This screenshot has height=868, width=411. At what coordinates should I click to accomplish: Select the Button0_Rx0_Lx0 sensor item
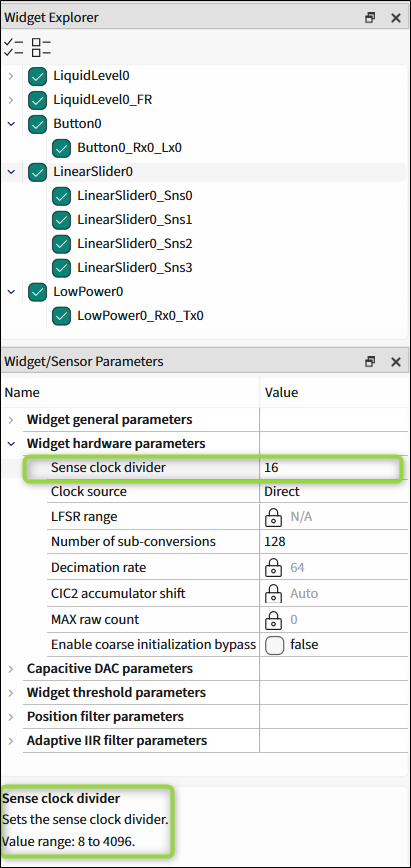click(x=130, y=148)
